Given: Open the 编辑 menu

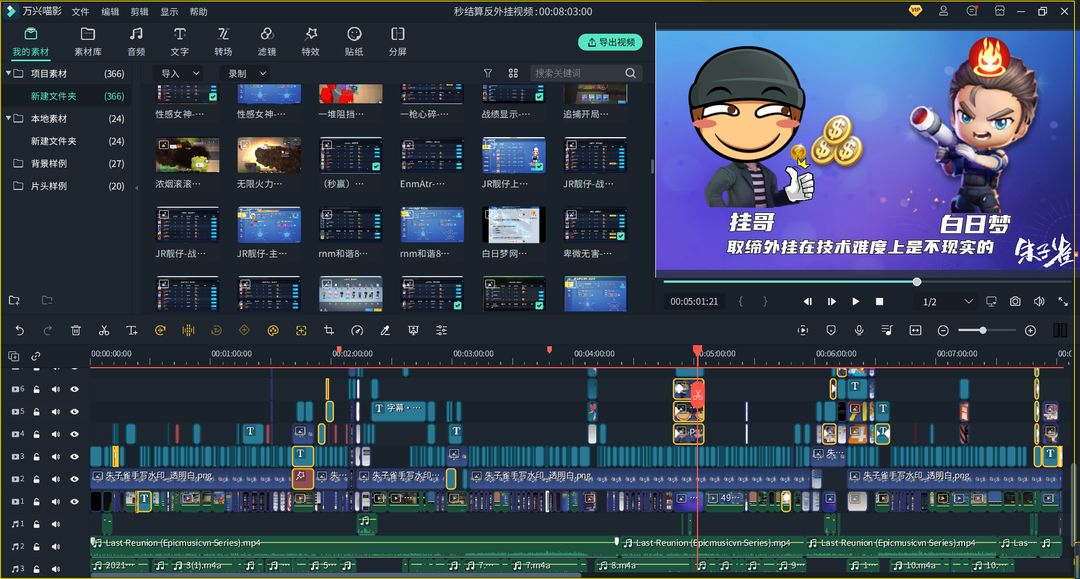Looking at the screenshot, I should [110, 12].
